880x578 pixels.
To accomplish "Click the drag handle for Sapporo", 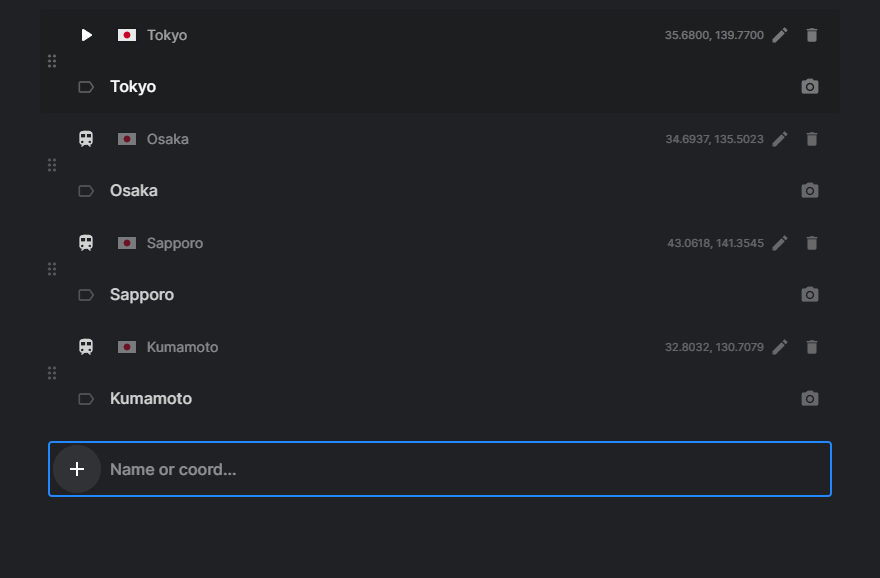I will (52, 269).
